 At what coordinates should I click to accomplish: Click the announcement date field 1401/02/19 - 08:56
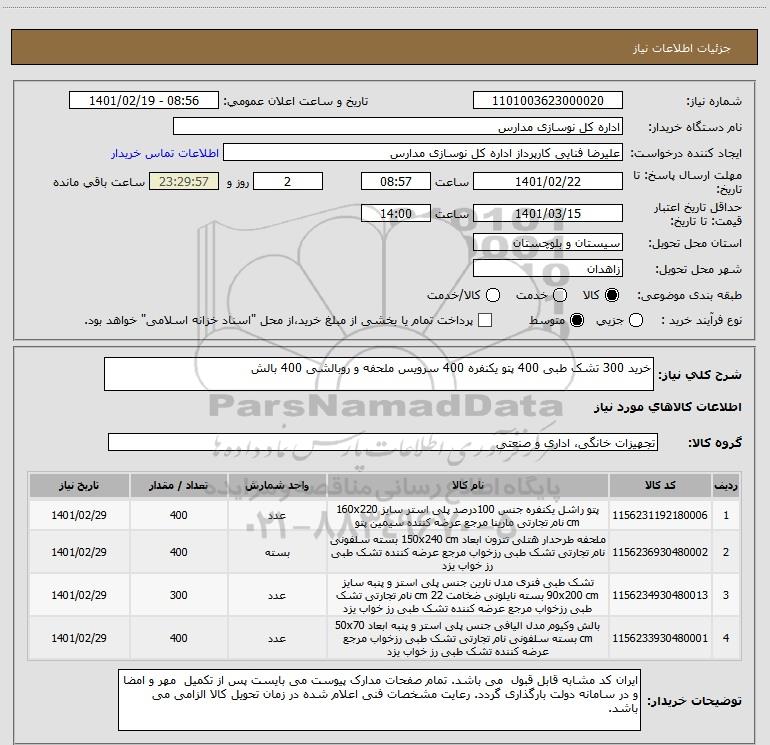coord(144,101)
